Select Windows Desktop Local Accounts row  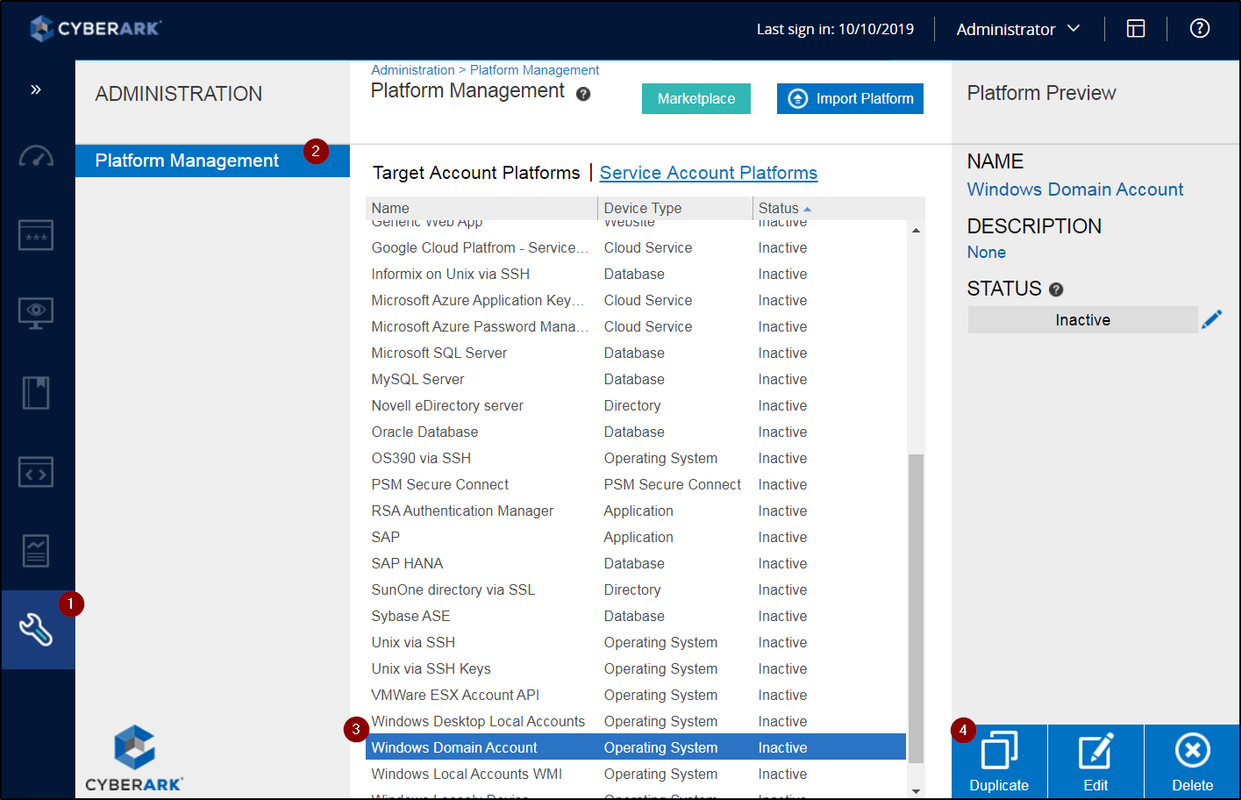(x=636, y=722)
